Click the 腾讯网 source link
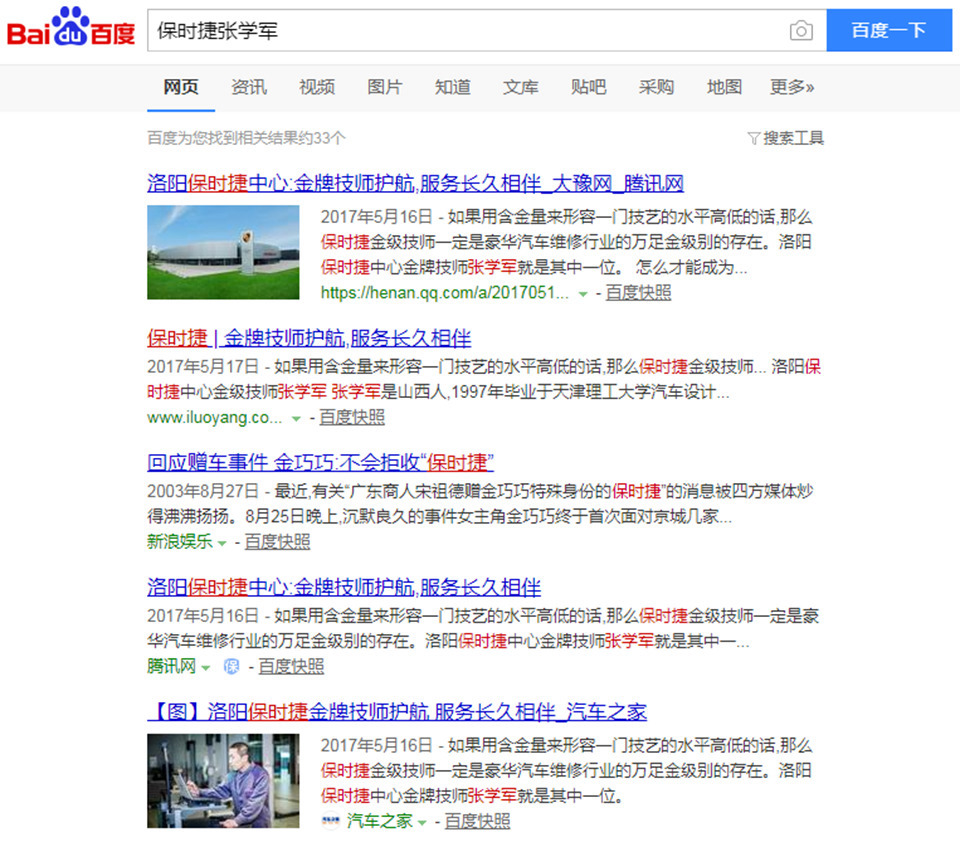Viewport: 960px width, 842px height. pos(171,666)
